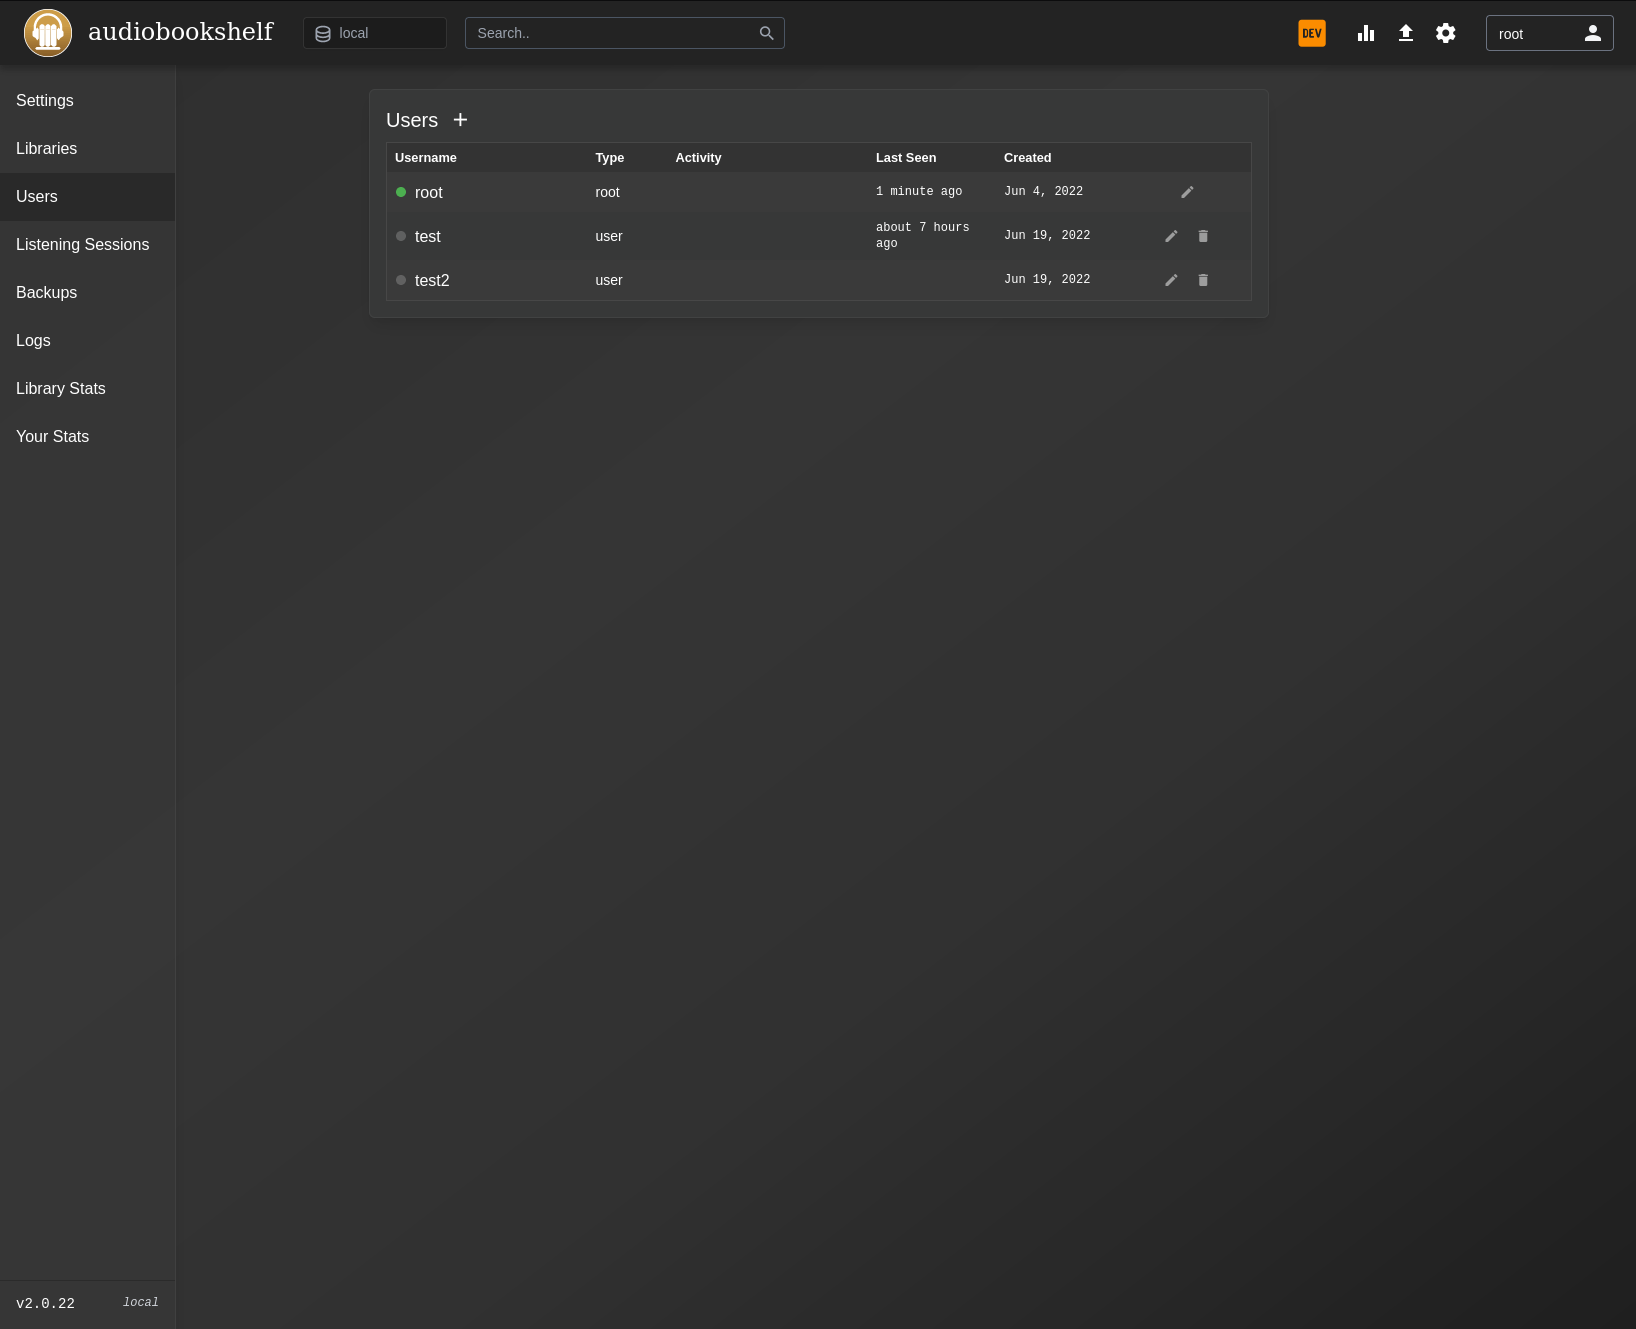Click the orange DEV badge icon
Screen dimensions: 1636x1329
(1312, 33)
